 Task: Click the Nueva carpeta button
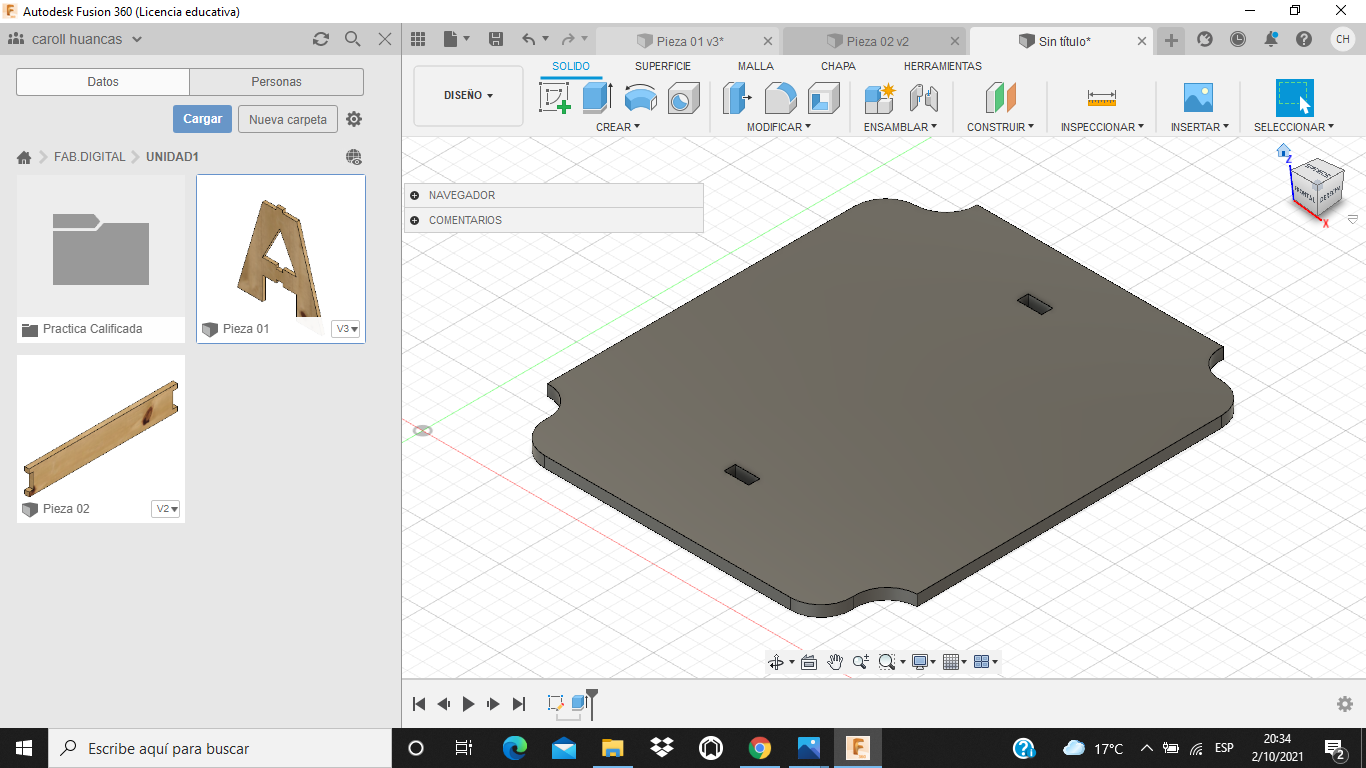(288, 119)
